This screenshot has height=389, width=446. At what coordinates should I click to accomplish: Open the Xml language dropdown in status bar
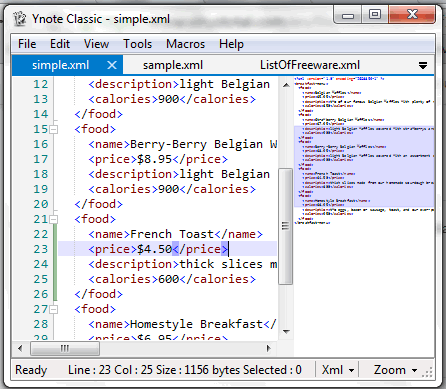pos(337,370)
